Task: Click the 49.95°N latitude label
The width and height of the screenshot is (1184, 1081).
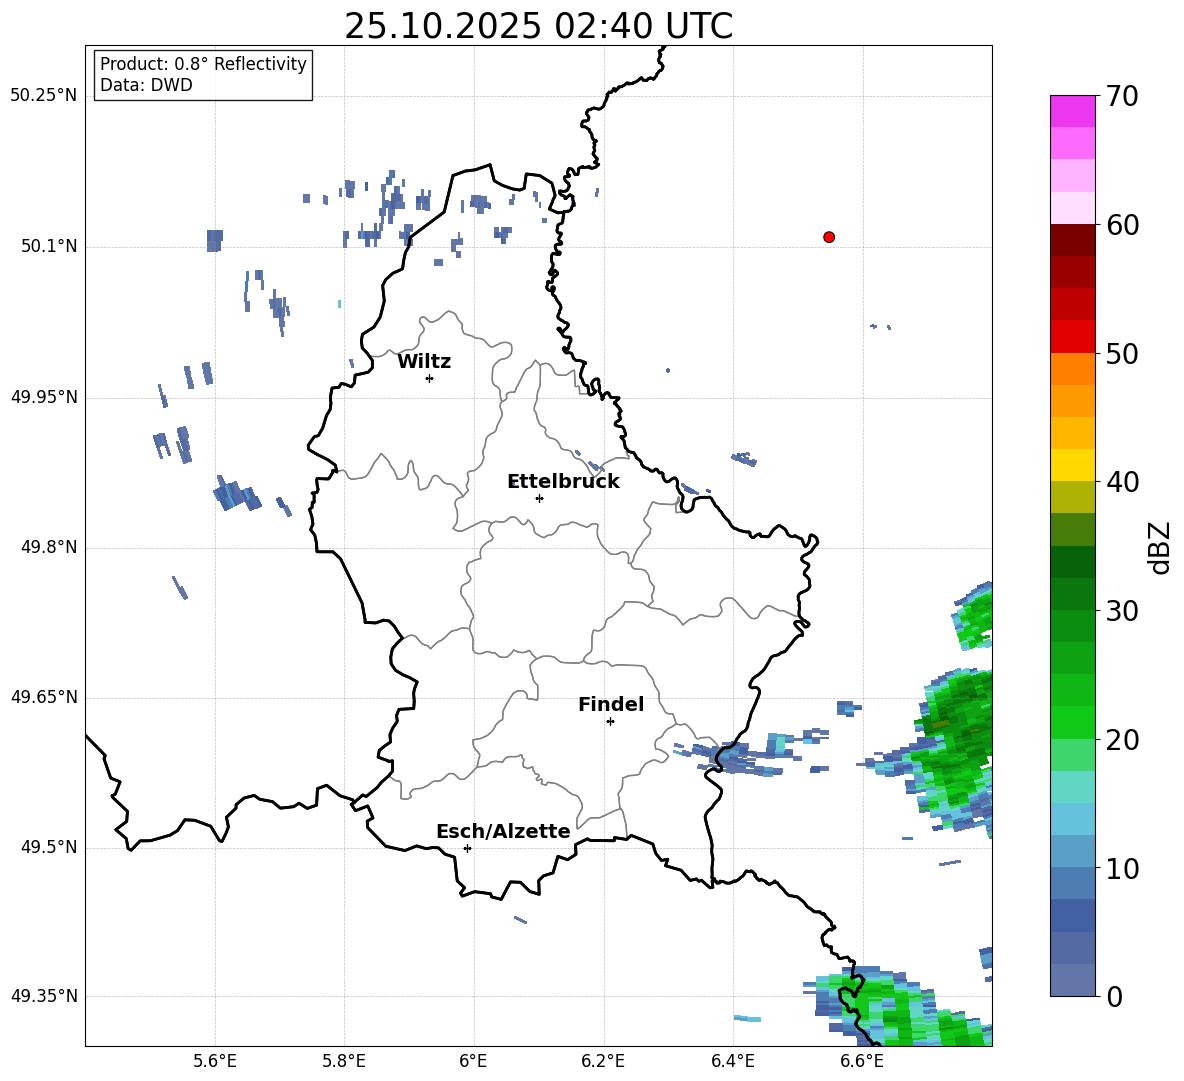Action: 44,397
